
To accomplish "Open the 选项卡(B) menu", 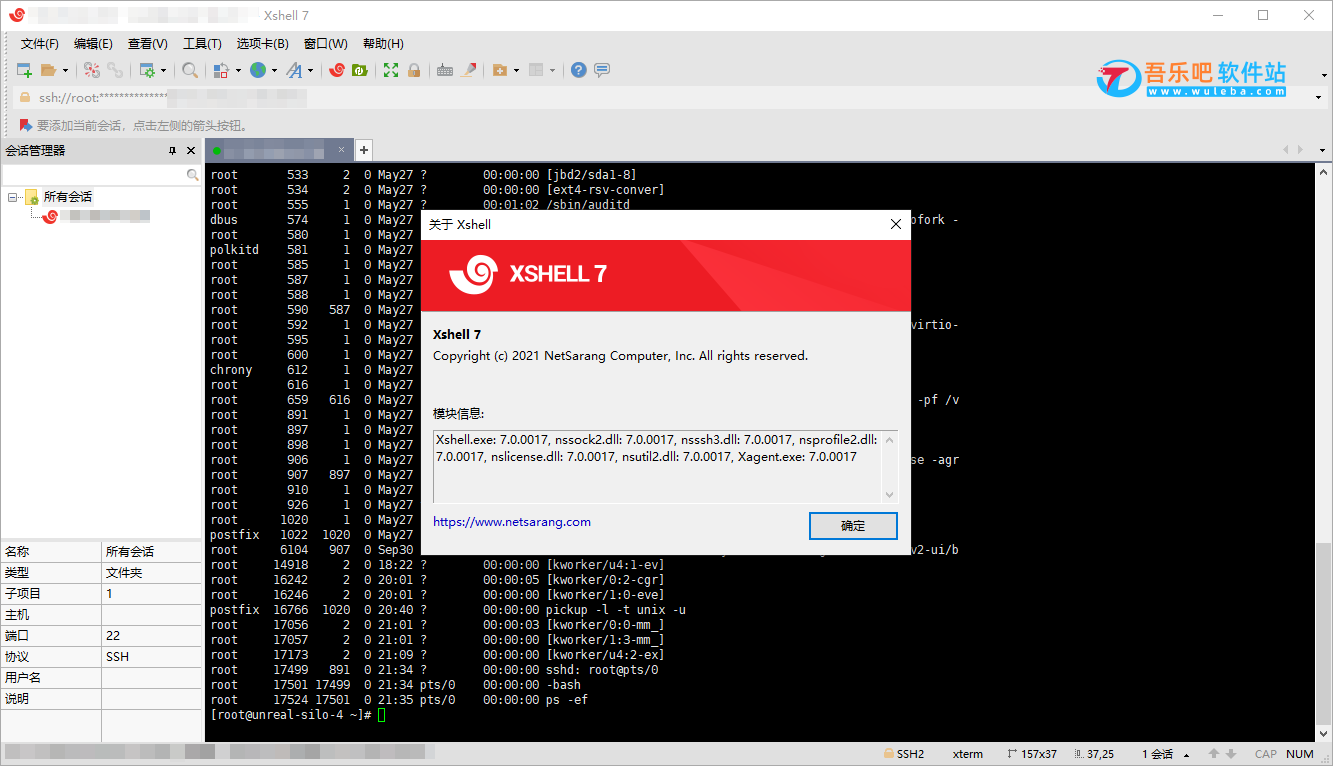I will 262,44.
